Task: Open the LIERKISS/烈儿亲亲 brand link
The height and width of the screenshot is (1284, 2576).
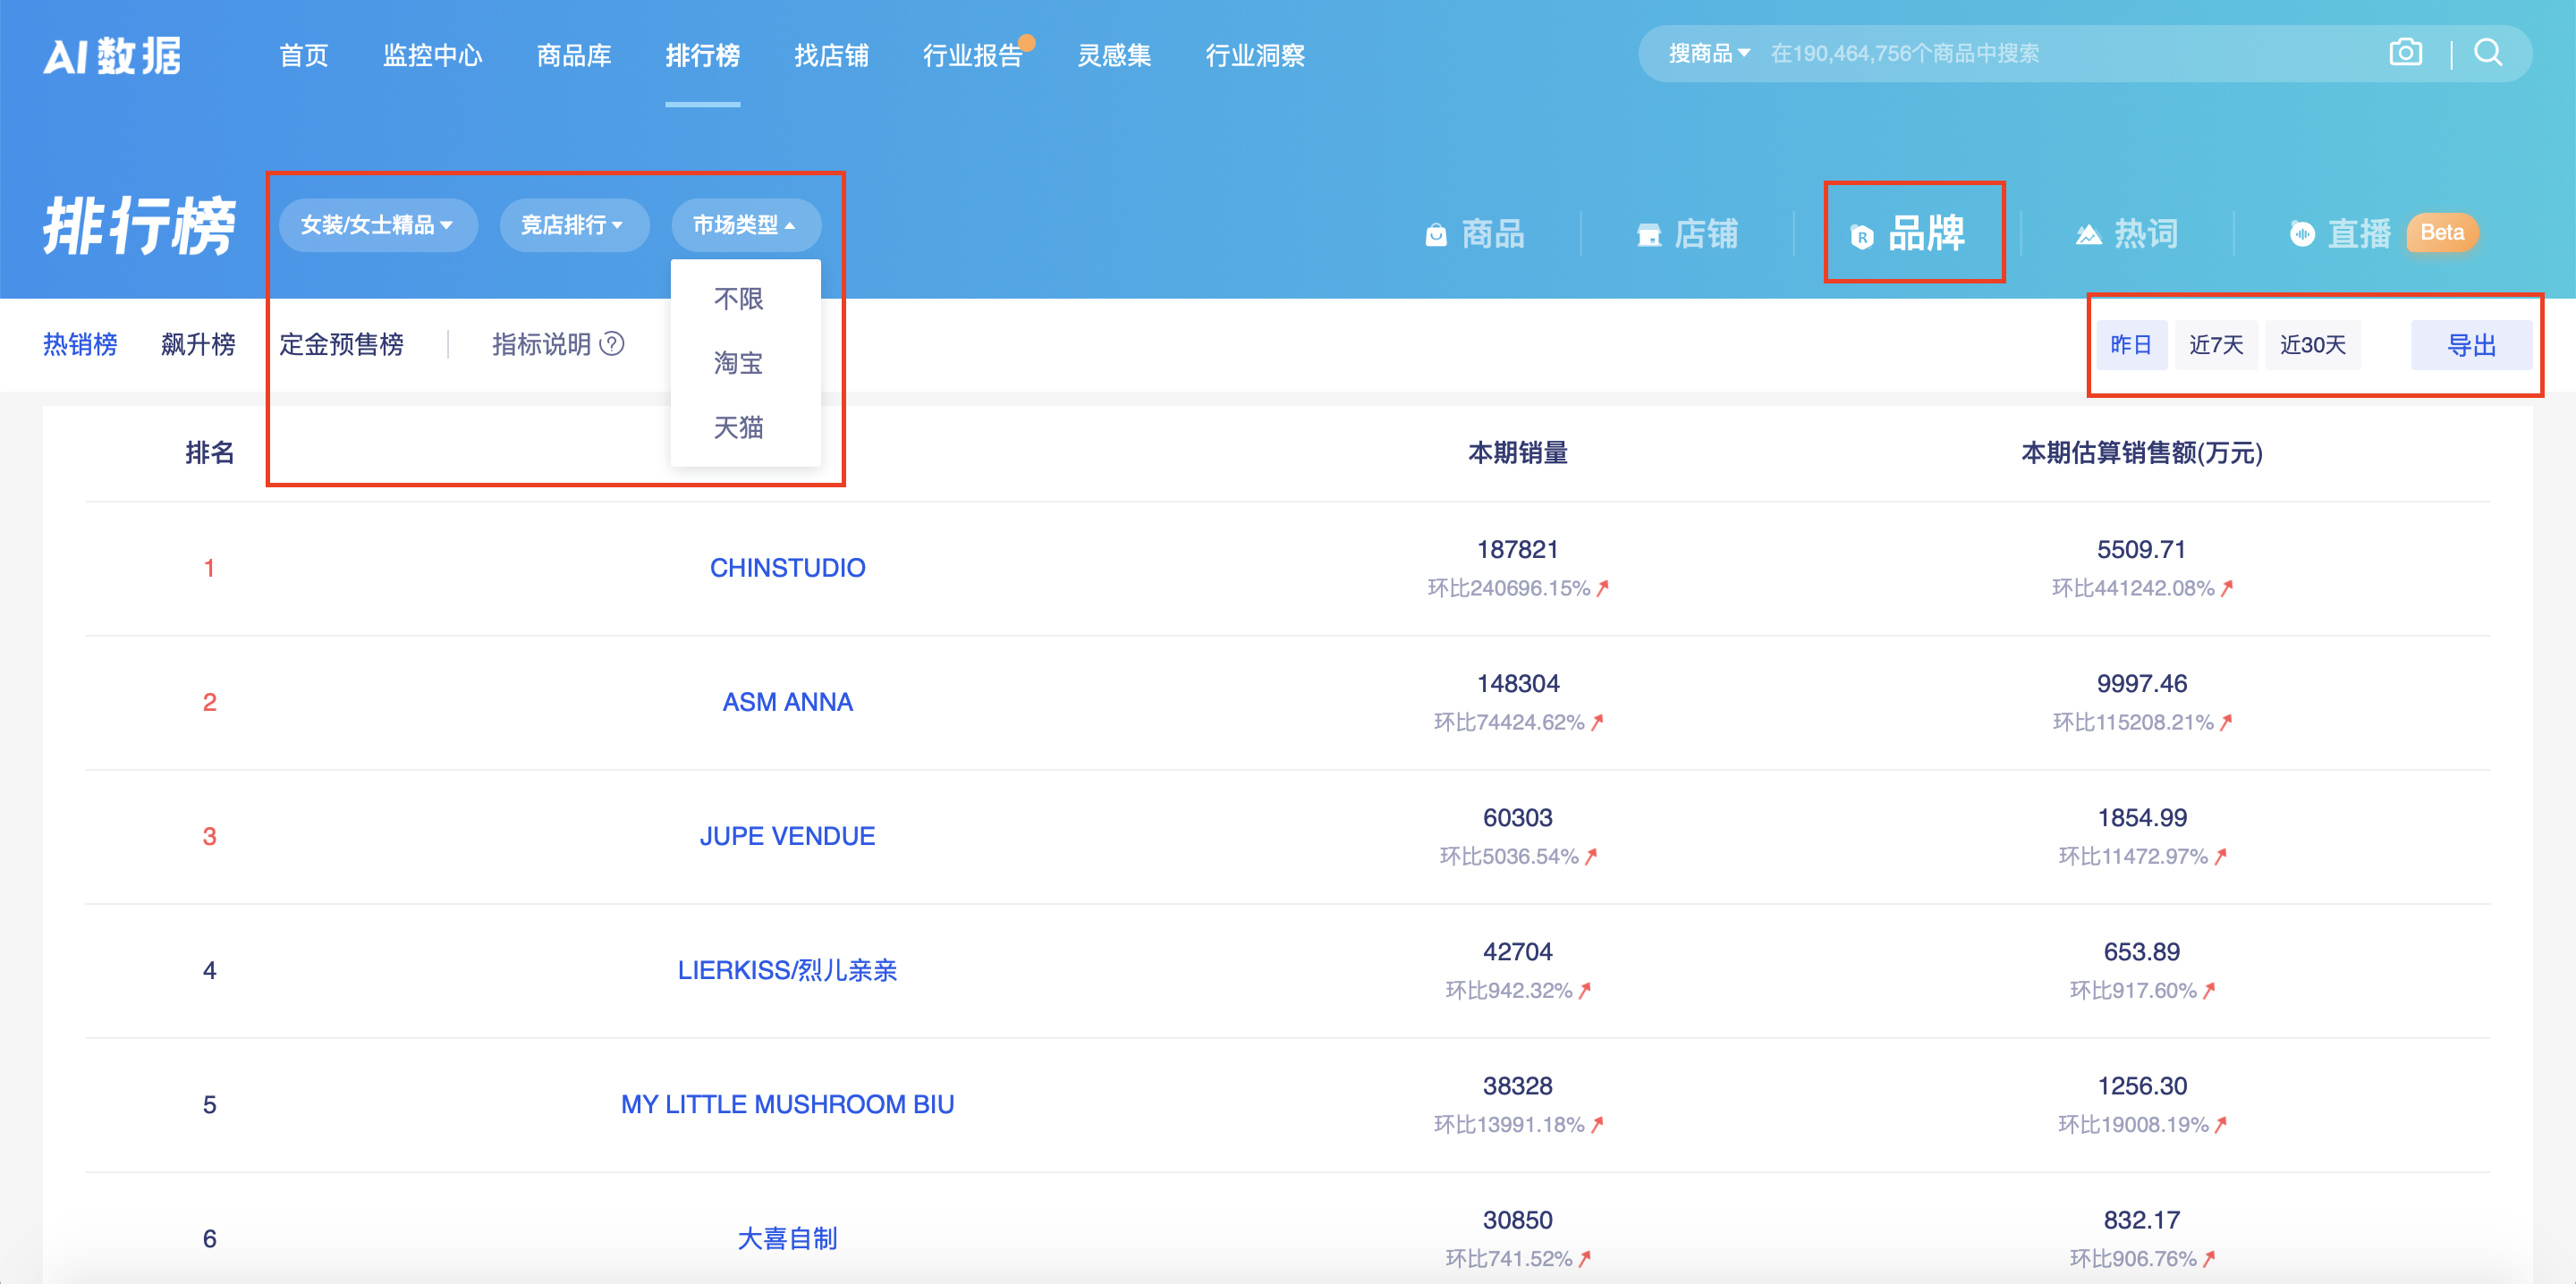Action: 787,970
